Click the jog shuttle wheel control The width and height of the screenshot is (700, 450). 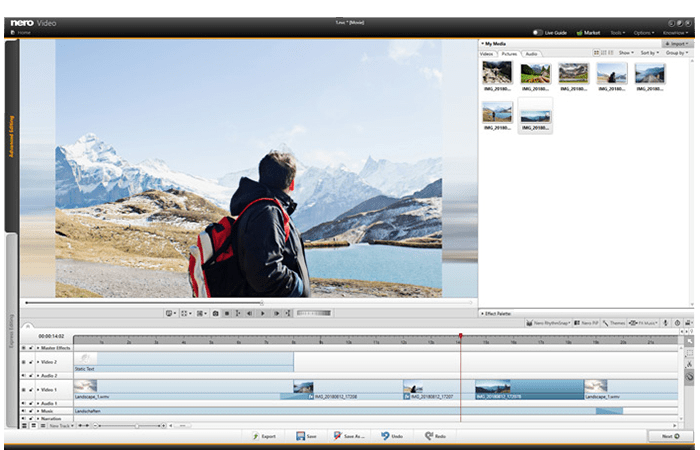314,313
